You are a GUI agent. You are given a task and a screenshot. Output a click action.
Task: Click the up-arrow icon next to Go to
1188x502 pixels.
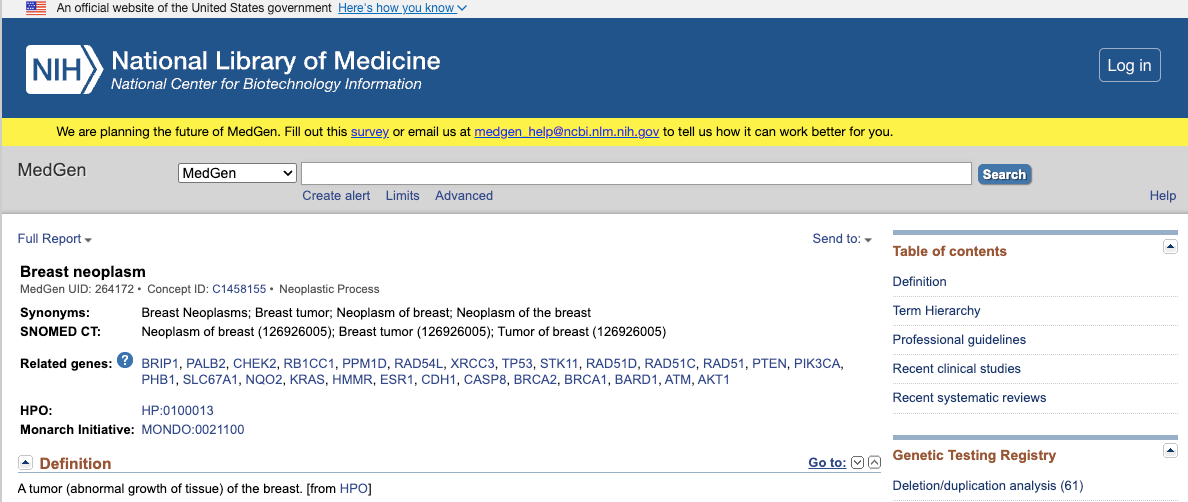point(874,462)
